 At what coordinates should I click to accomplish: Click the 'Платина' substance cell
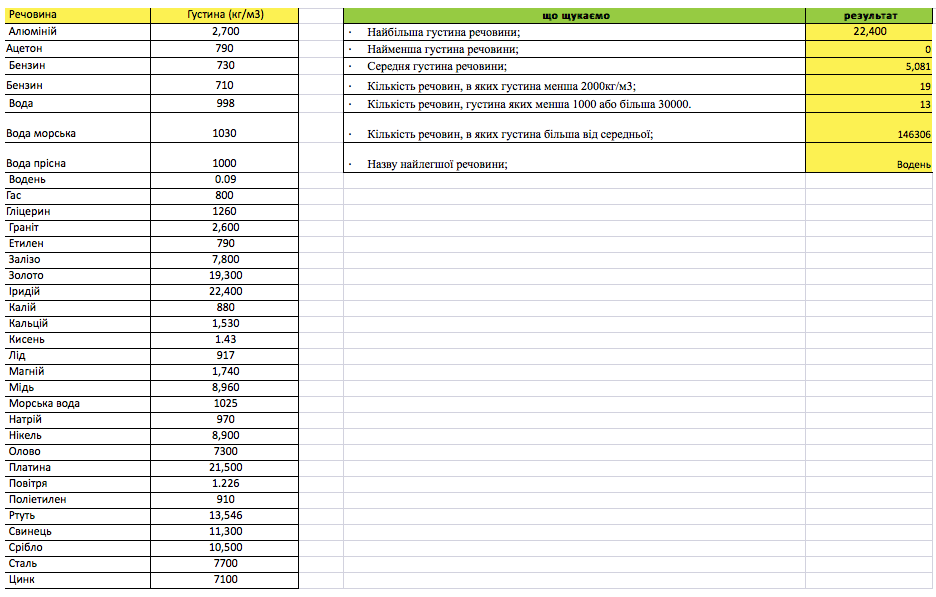point(76,468)
